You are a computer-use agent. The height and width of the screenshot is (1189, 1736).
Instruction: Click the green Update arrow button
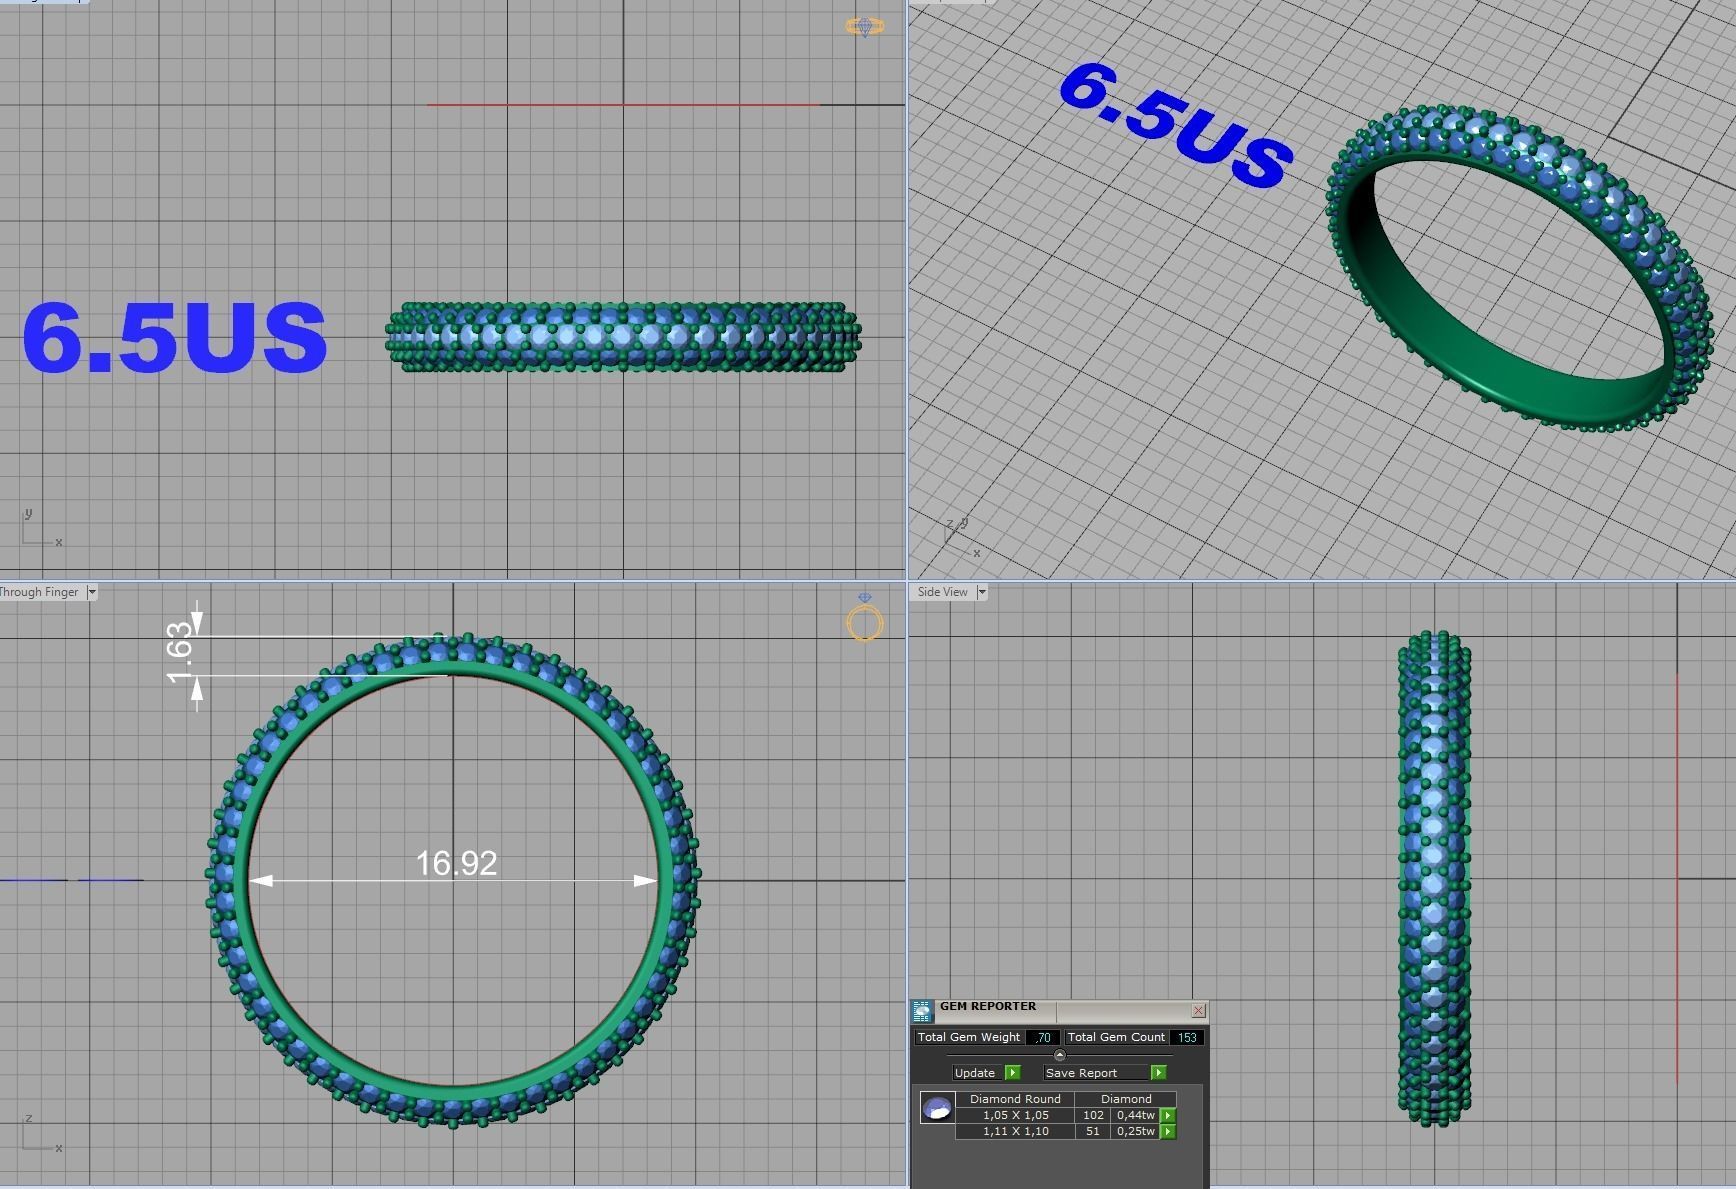click(x=1012, y=1072)
